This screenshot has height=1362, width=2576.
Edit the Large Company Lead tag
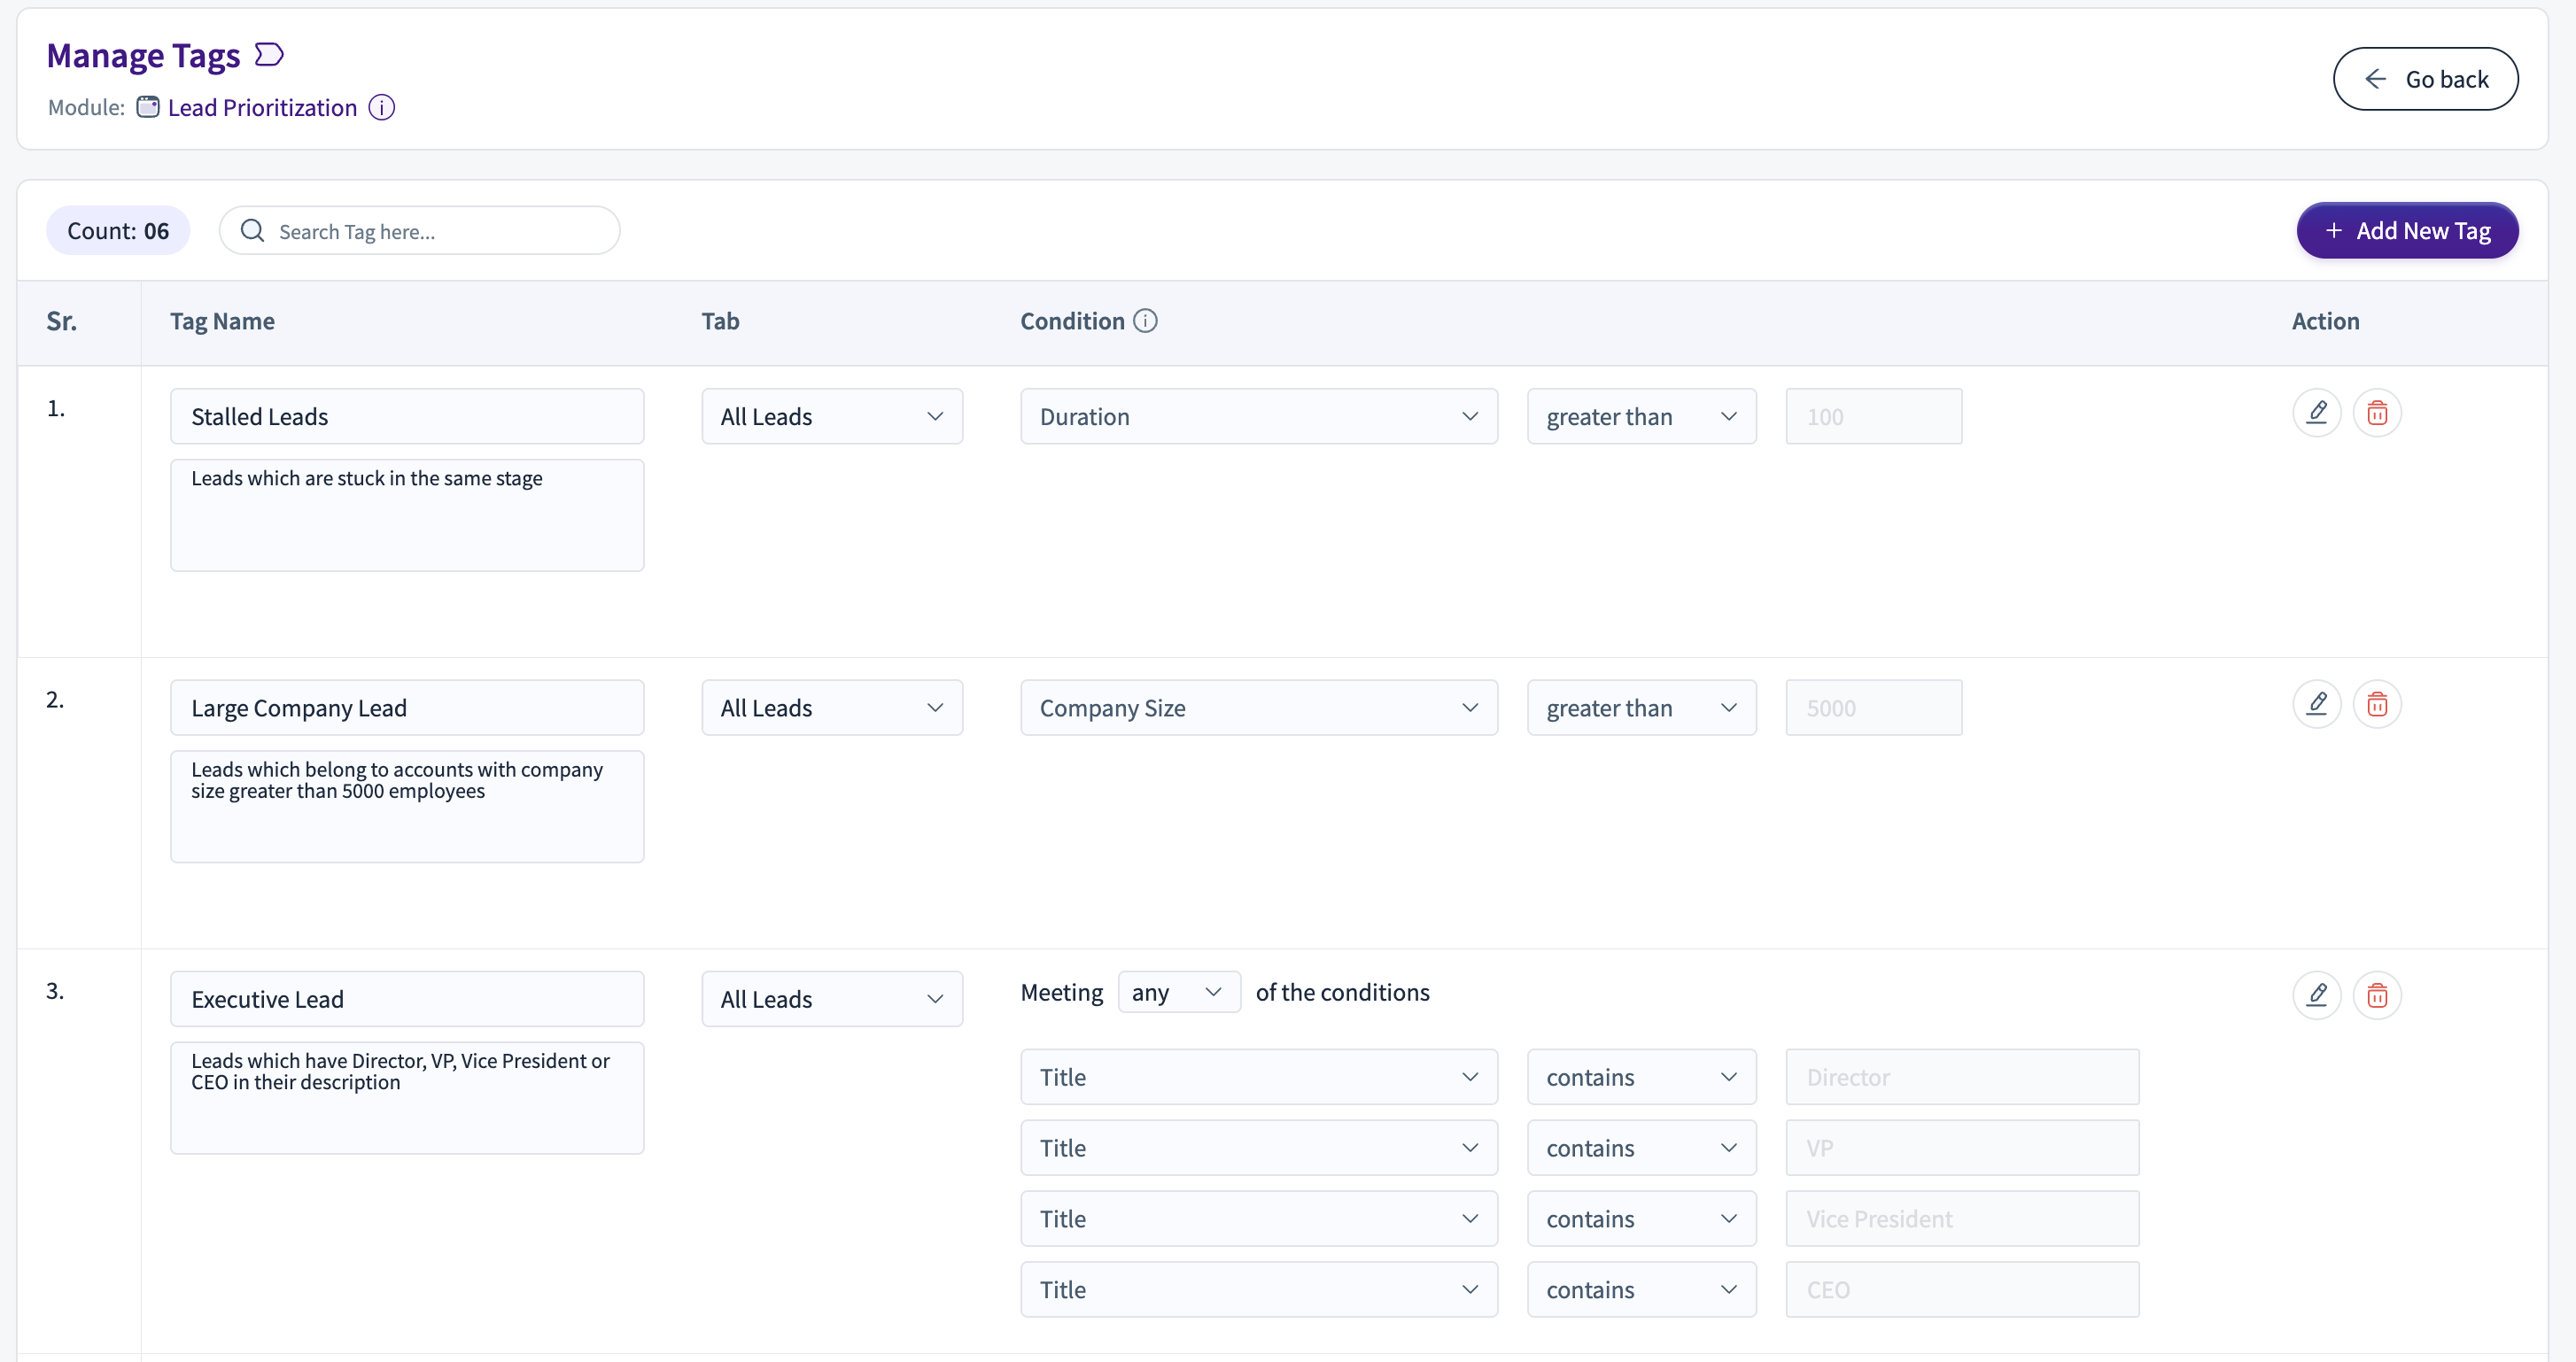click(2317, 704)
